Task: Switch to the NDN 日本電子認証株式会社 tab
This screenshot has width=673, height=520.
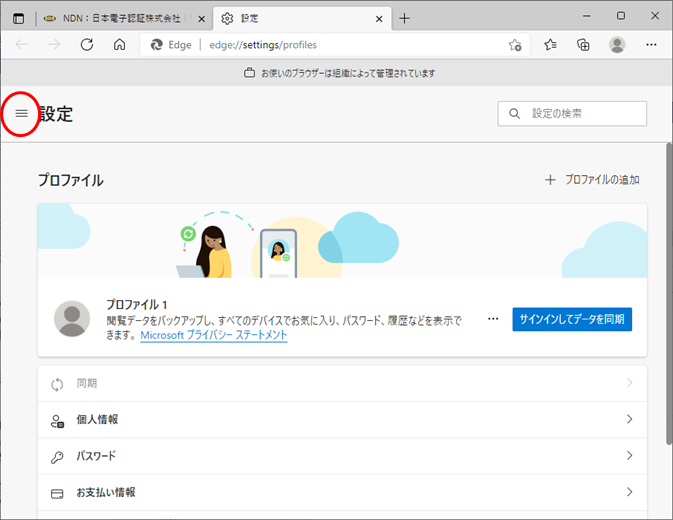Action: 122,18
